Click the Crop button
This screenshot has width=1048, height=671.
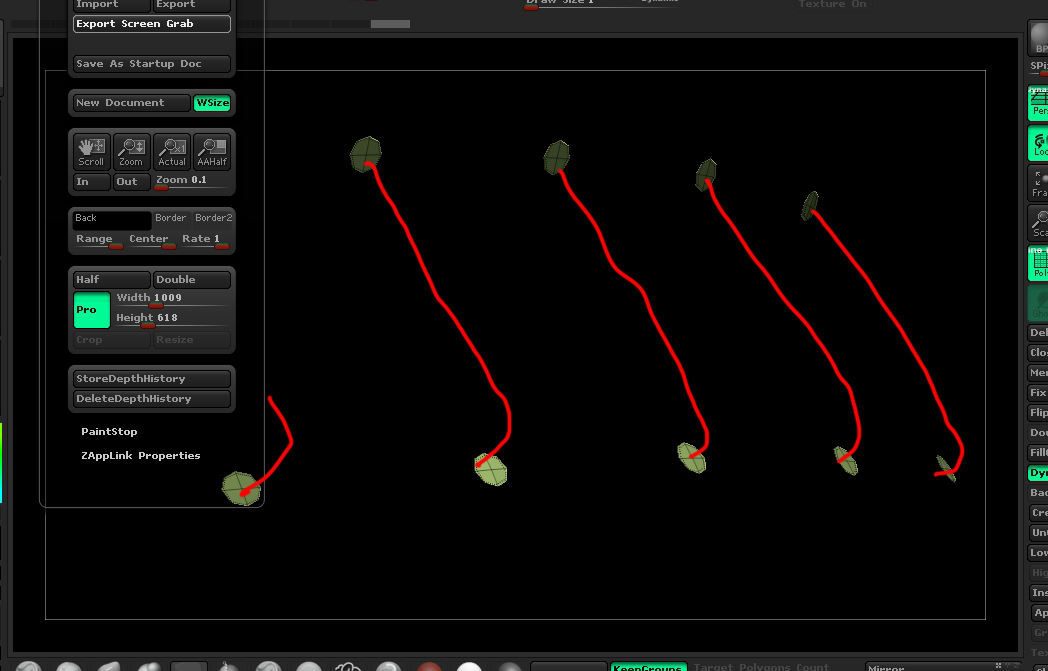point(112,340)
